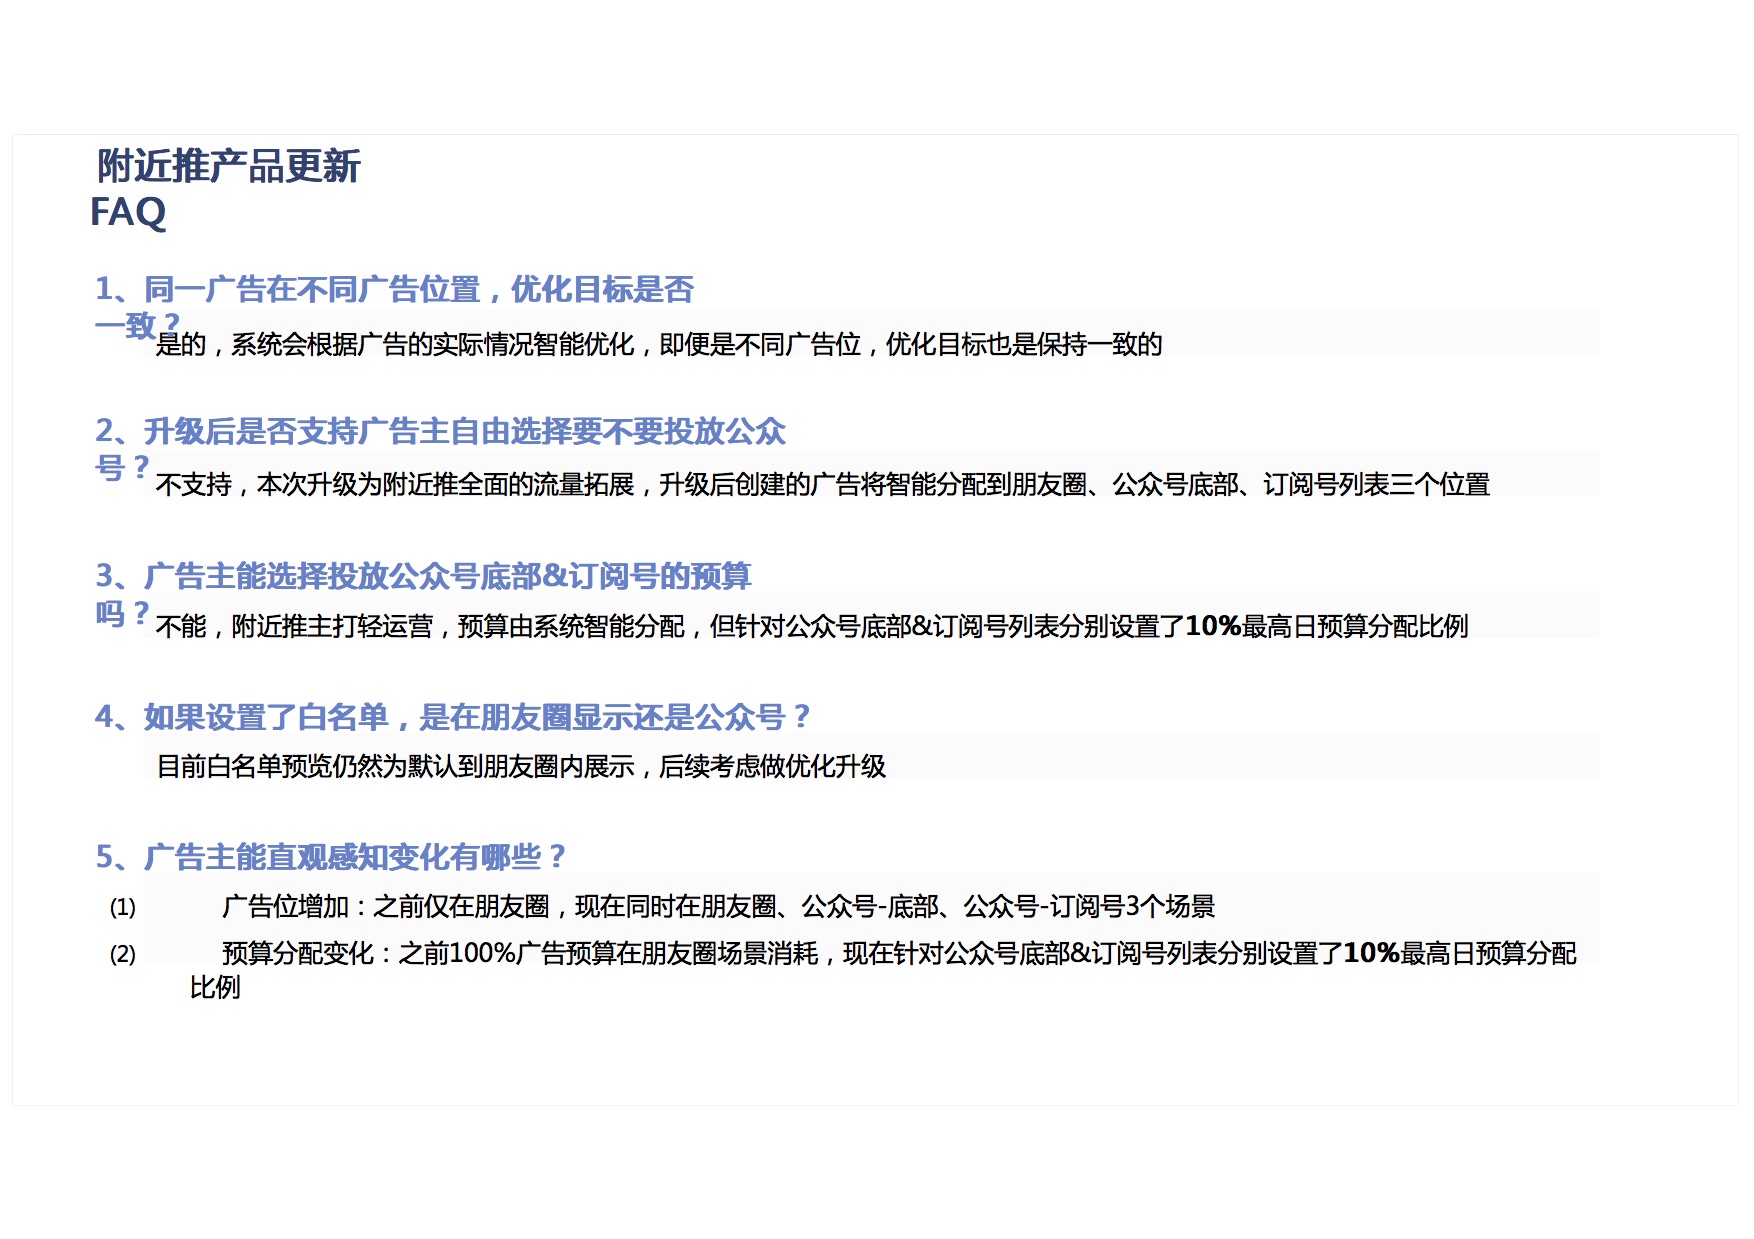Select answer starting with 目前白名单预览
1754x1239 pixels.
(521, 767)
